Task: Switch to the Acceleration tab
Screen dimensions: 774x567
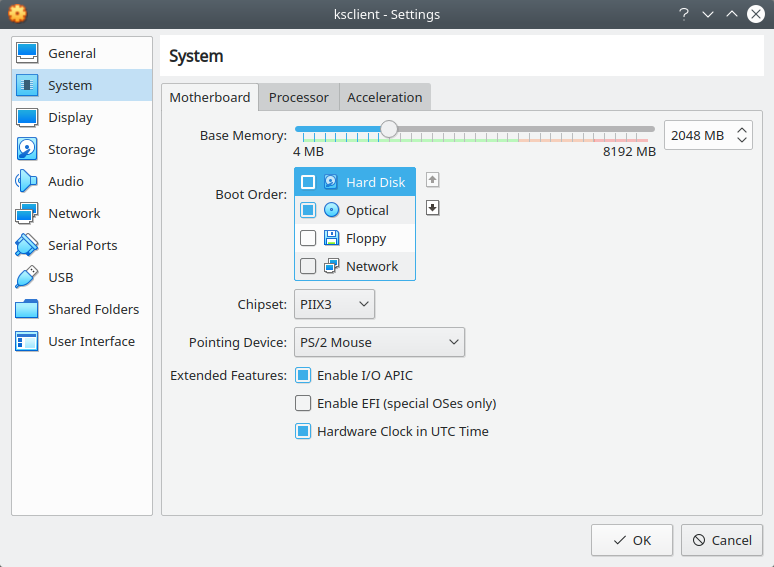Action: 385,97
